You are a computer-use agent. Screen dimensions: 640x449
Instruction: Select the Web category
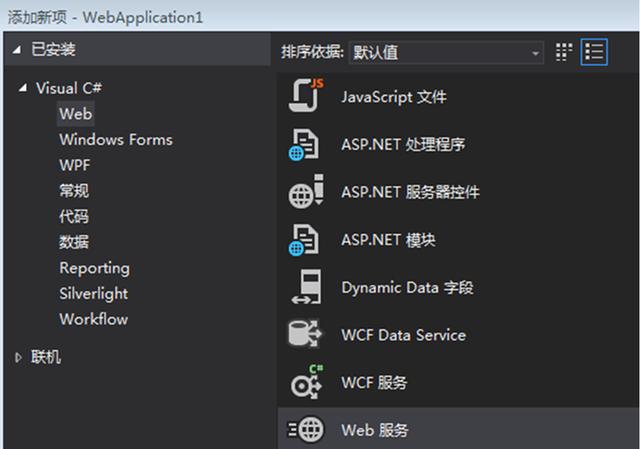click(76, 113)
